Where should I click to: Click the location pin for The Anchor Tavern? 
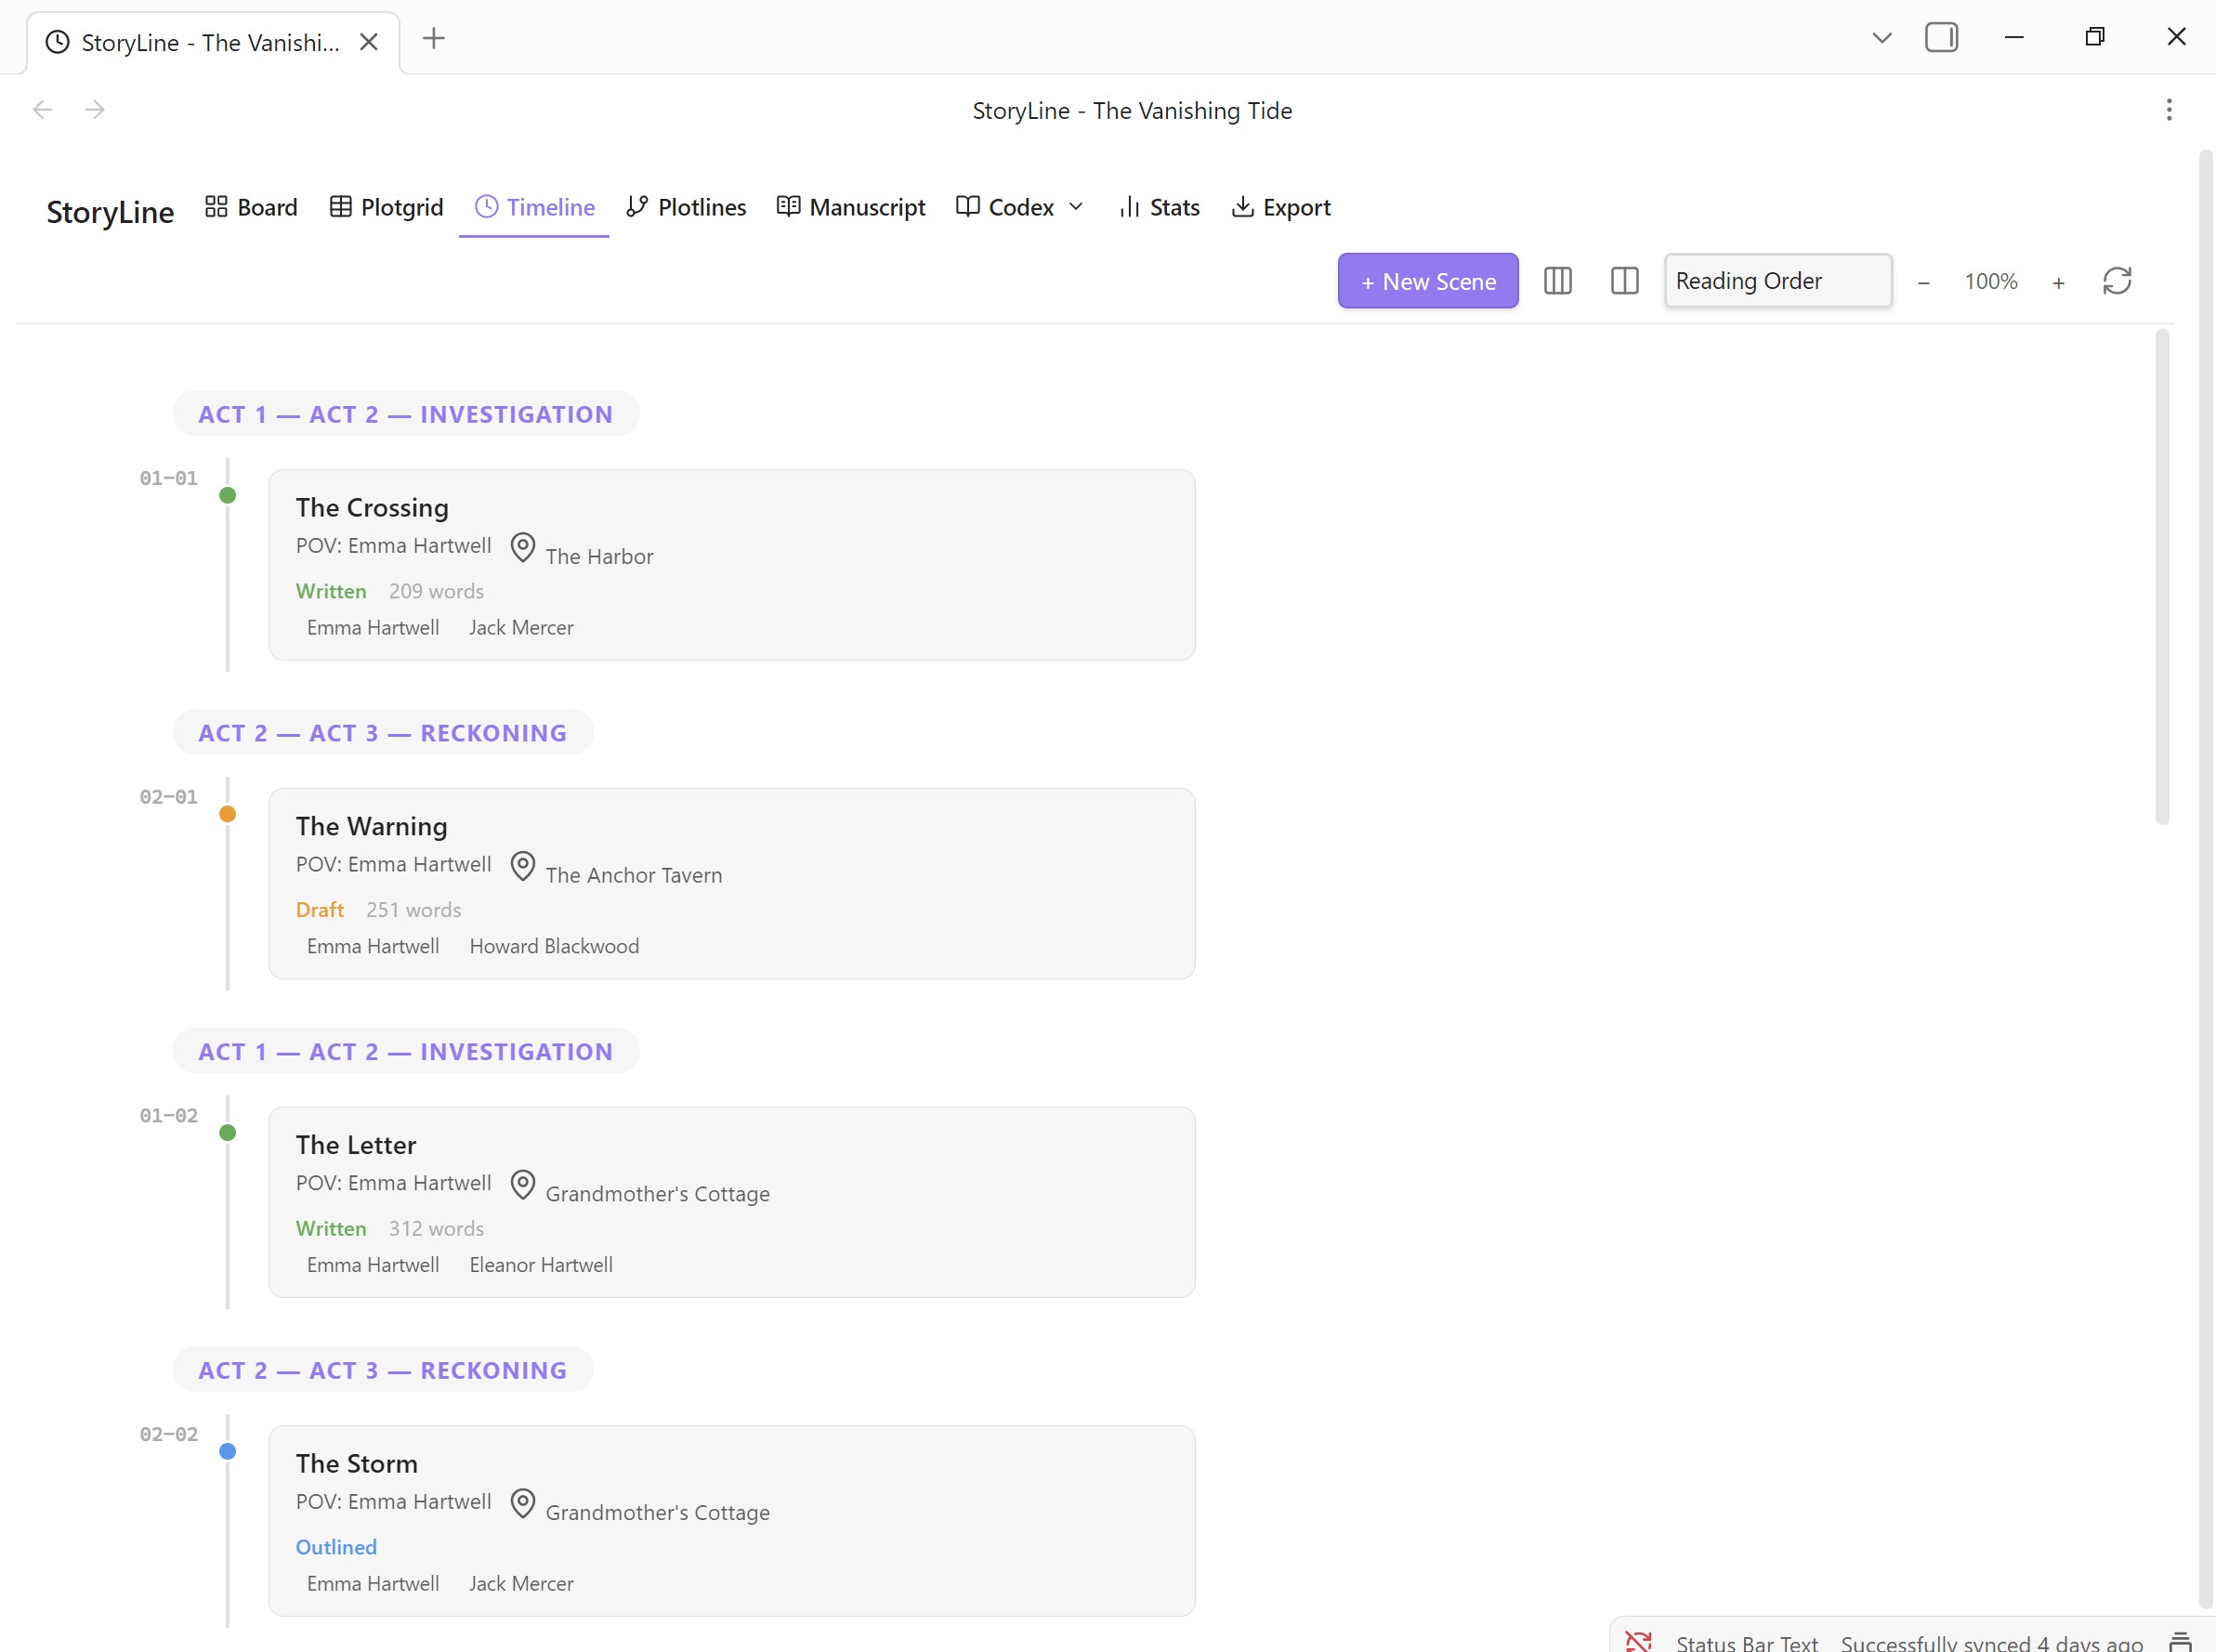522,866
